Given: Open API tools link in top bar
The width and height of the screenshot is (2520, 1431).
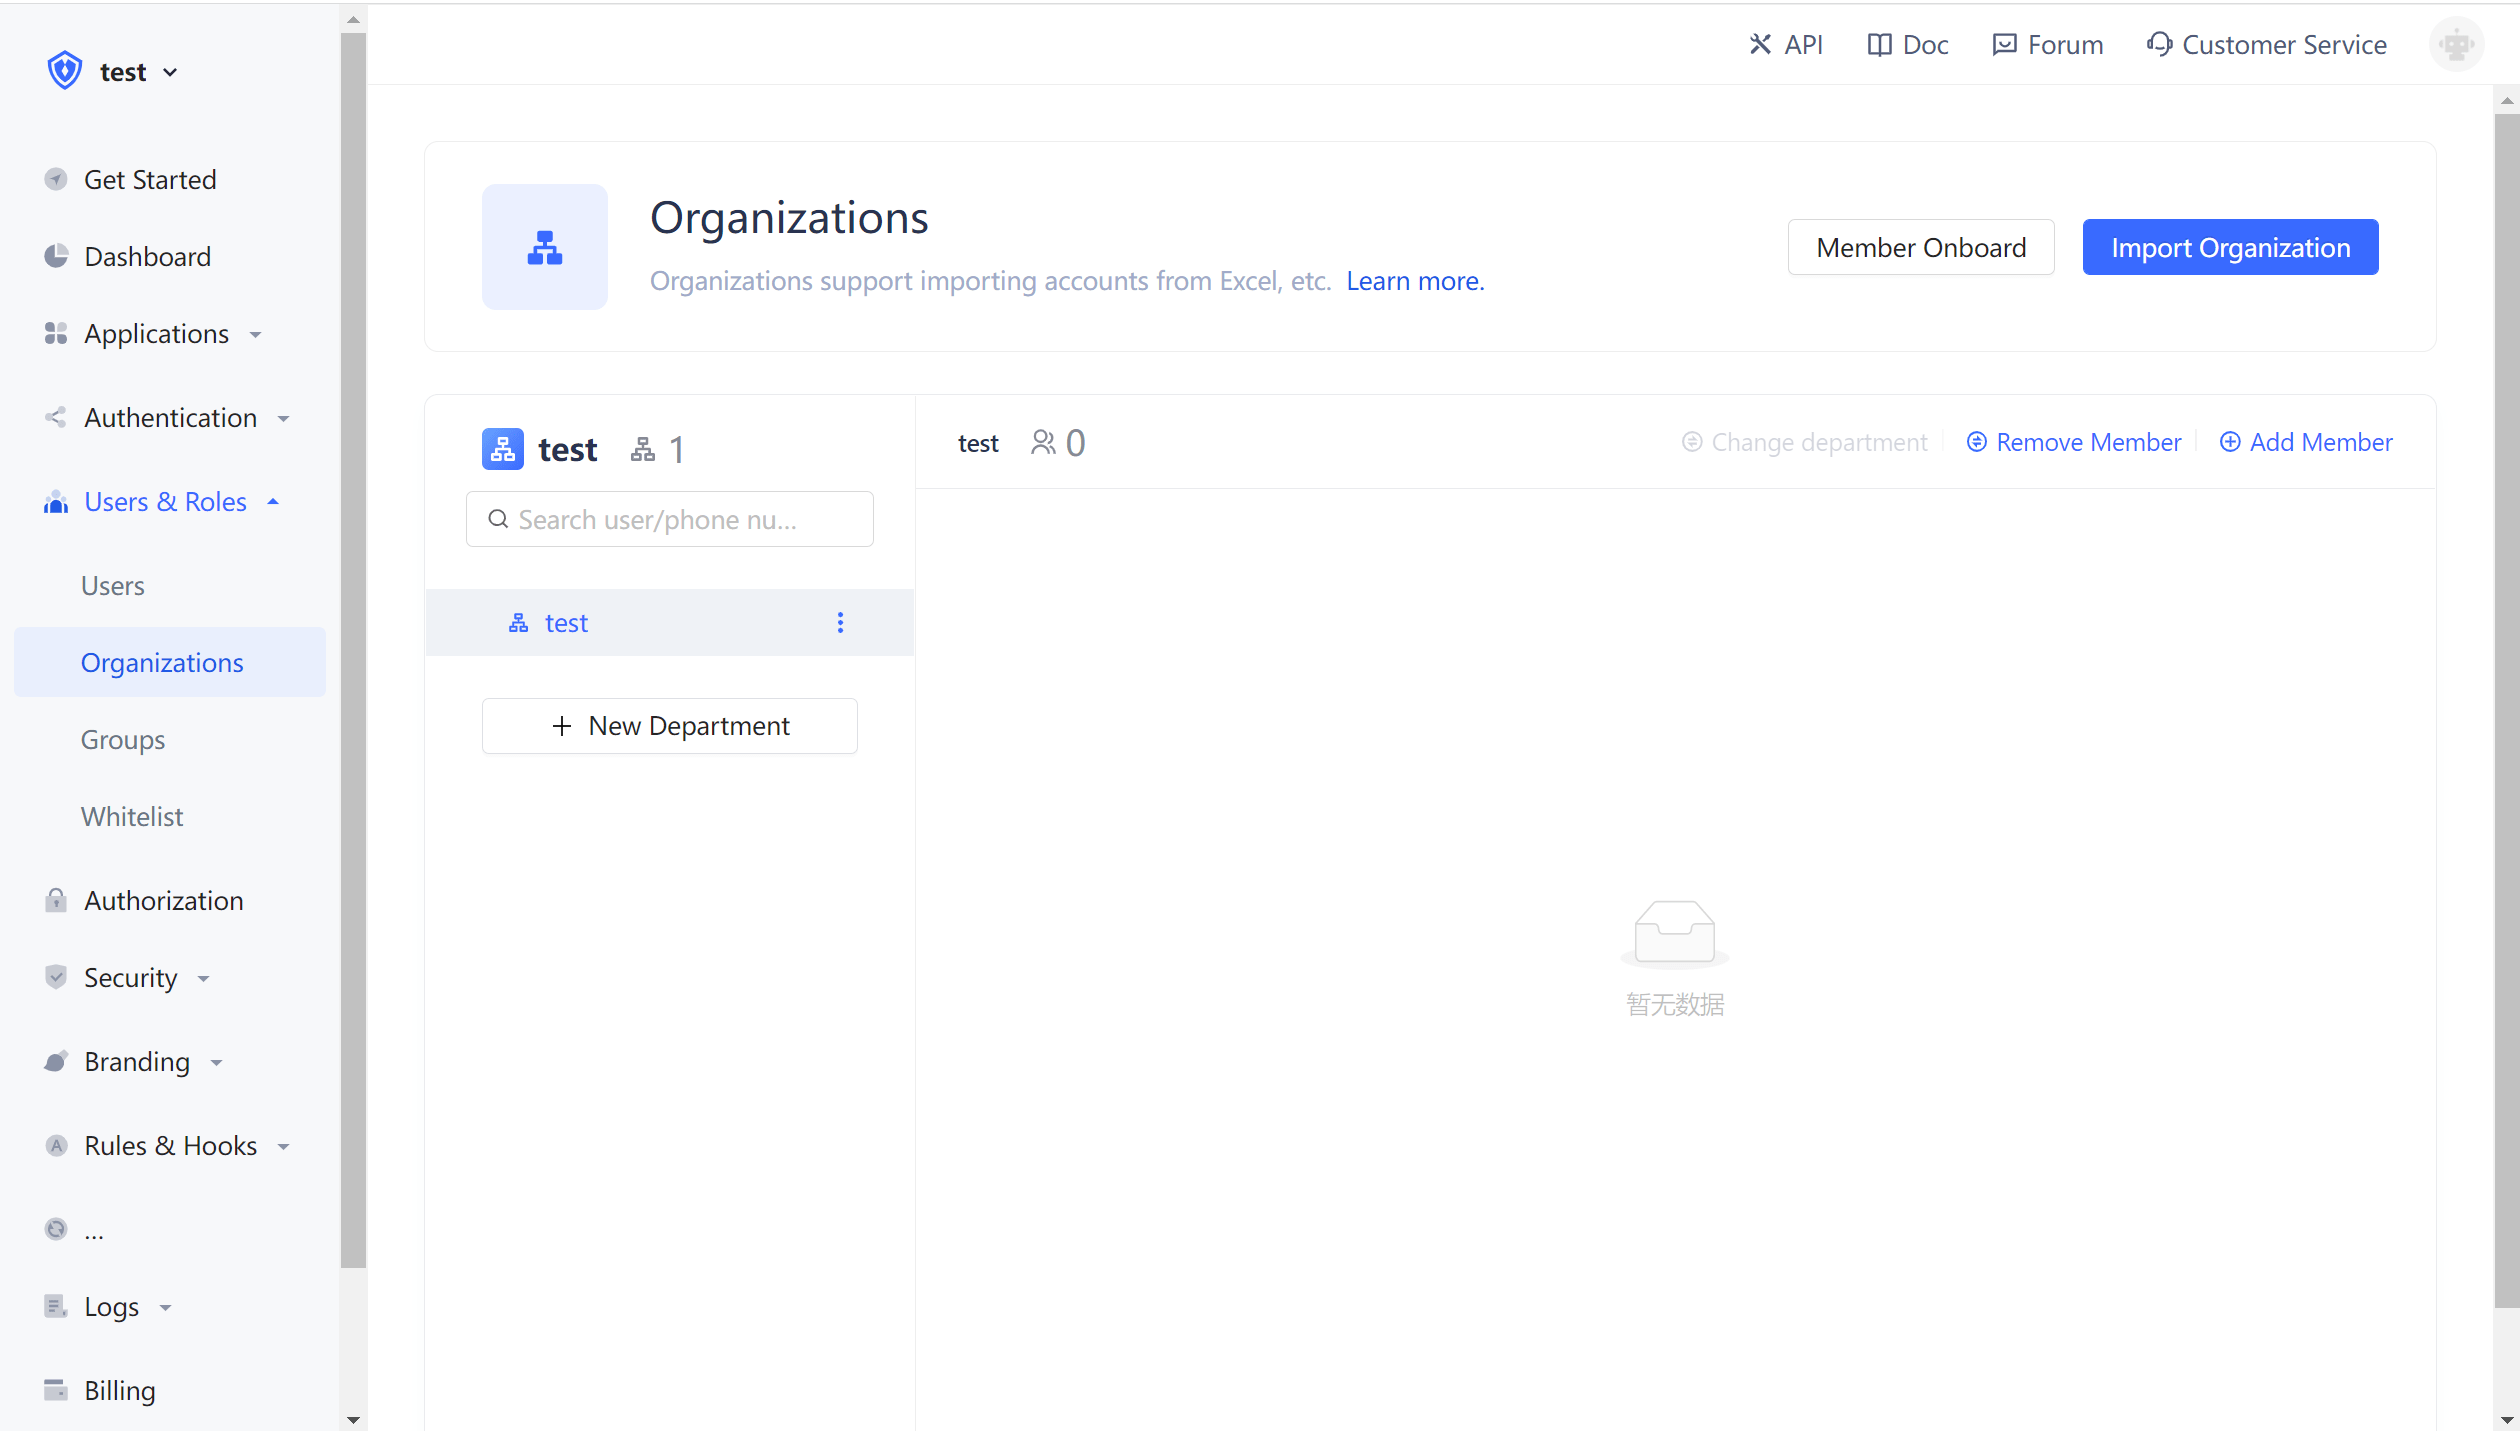Looking at the screenshot, I should click(x=1786, y=45).
